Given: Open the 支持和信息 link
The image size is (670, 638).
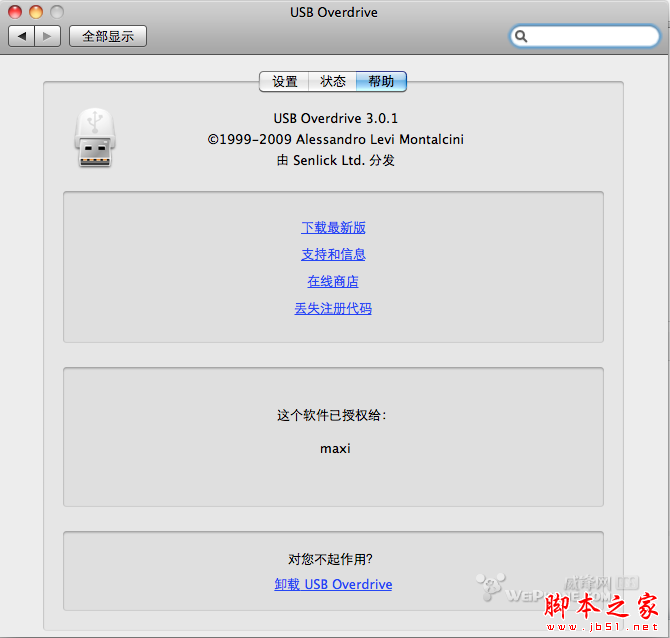Looking at the screenshot, I should 333,254.
